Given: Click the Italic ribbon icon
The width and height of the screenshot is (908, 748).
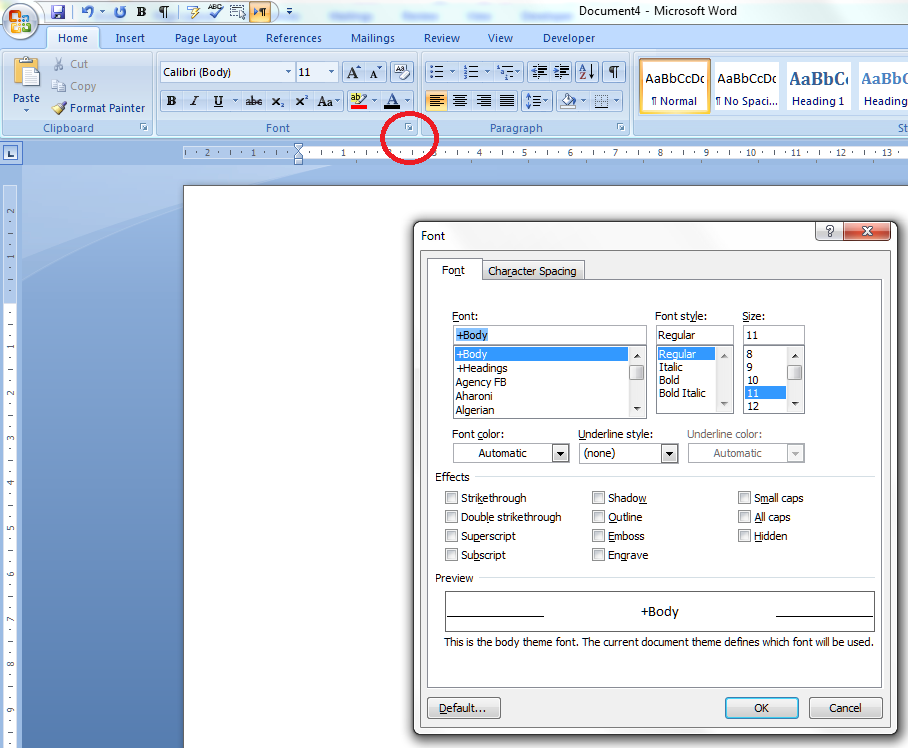Looking at the screenshot, I should [194, 101].
